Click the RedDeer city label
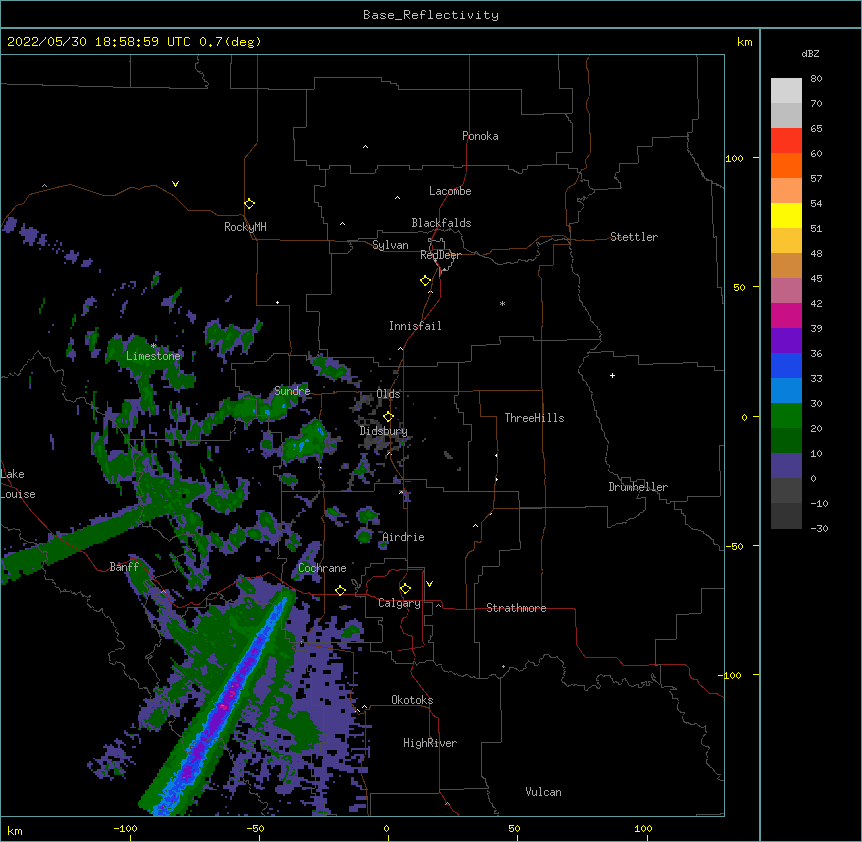This screenshot has width=862, height=842. click(440, 255)
